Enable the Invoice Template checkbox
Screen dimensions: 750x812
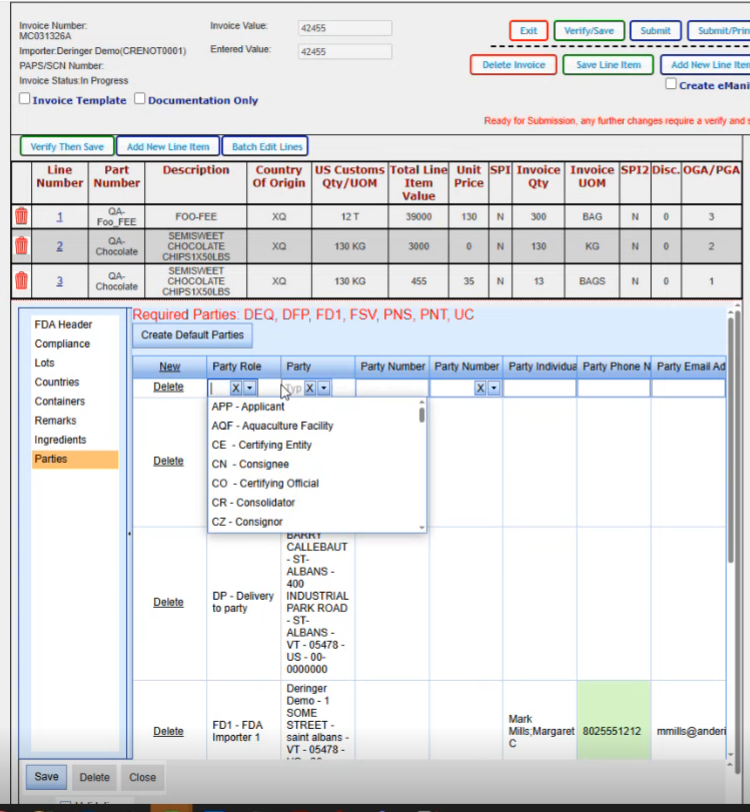[25, 100]
